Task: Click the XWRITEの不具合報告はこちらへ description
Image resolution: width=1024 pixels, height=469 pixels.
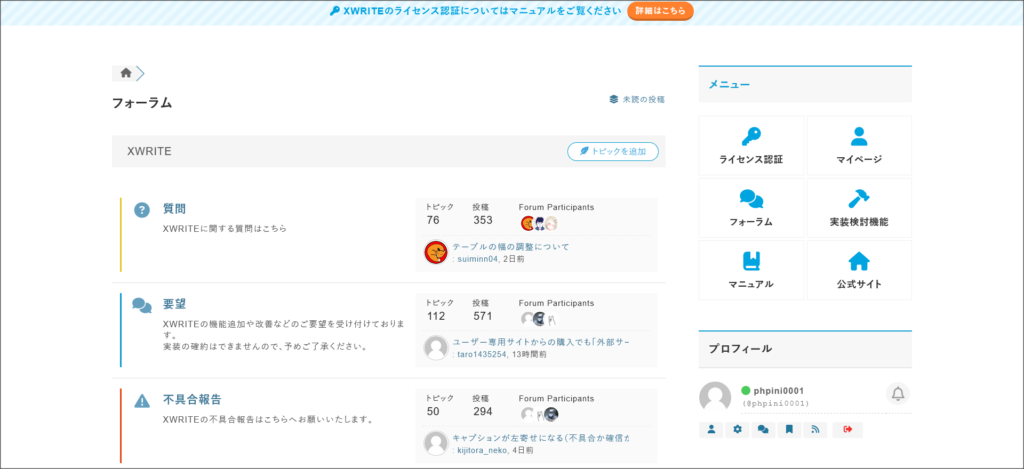Action: pyautogui.click(x=268, y=419)
